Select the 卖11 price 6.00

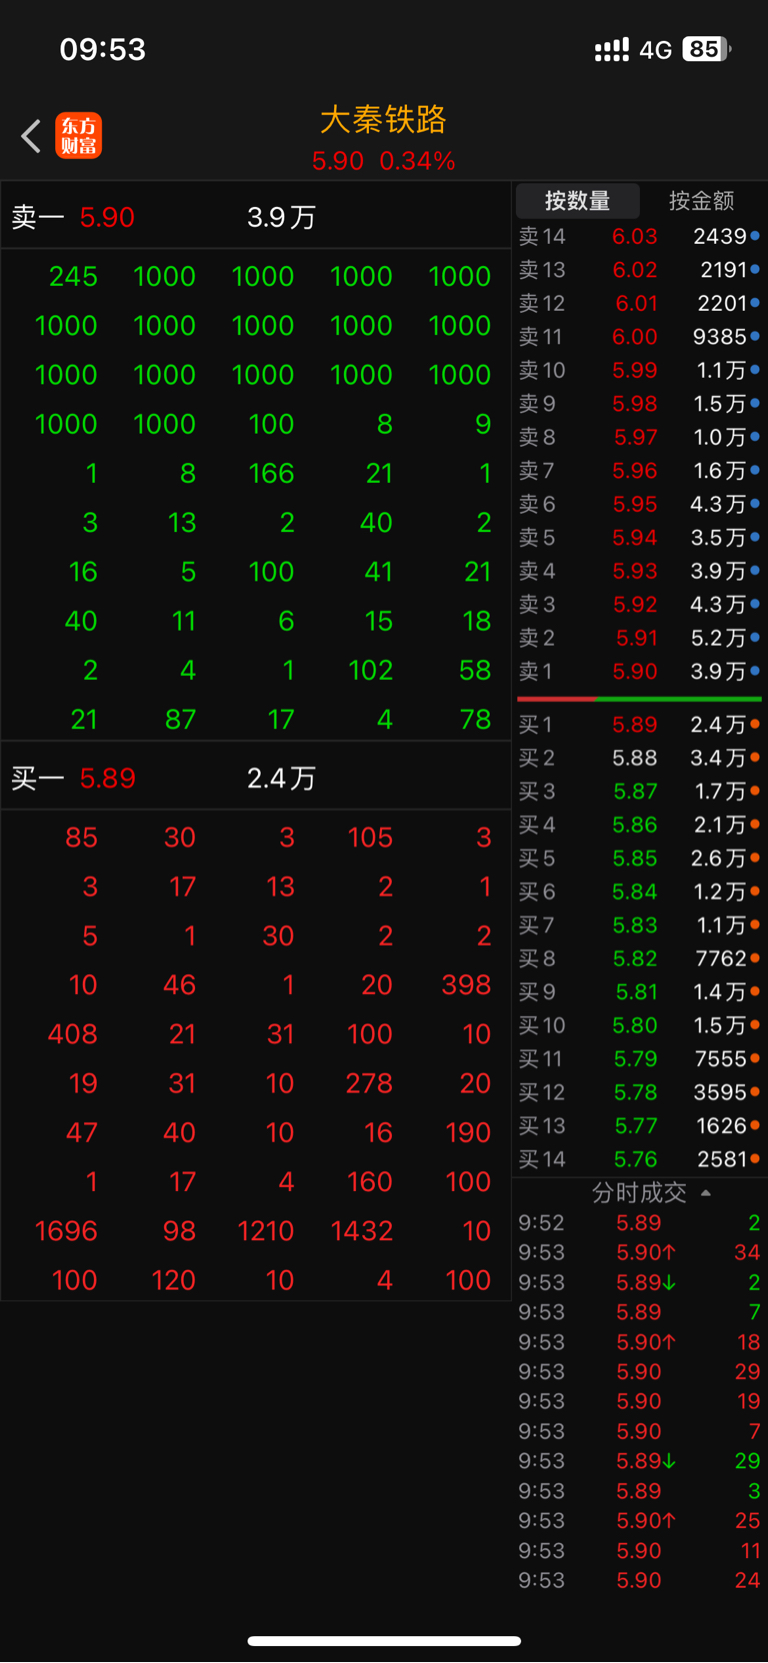(635, 337)
